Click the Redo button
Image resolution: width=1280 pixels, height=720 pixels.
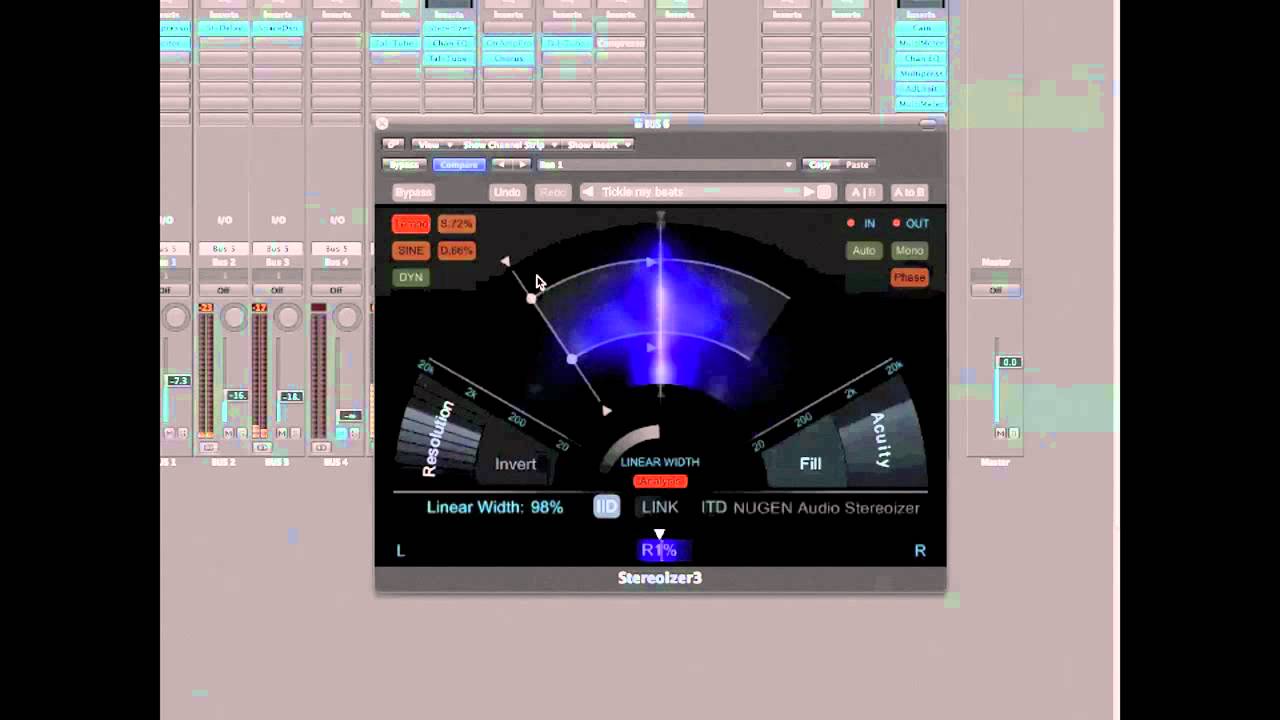(x=552, y=192)
